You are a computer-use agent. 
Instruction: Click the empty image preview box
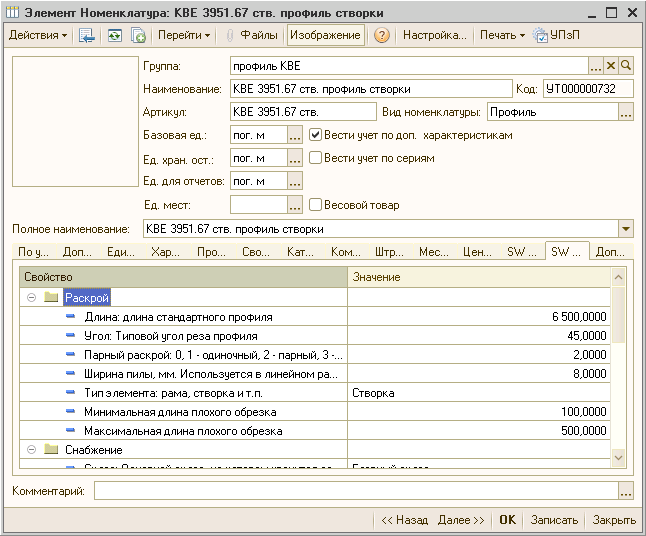click(75, 122)
